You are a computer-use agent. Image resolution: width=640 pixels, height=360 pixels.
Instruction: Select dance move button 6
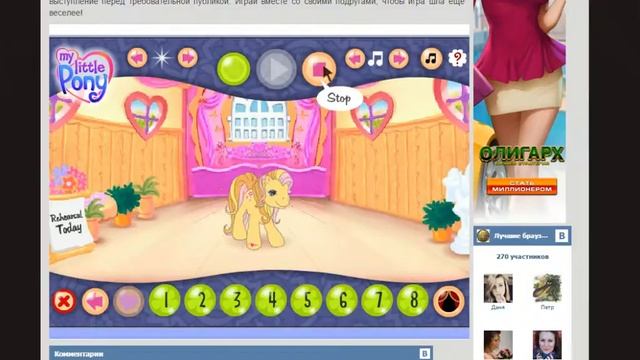(x=342, y=300)
